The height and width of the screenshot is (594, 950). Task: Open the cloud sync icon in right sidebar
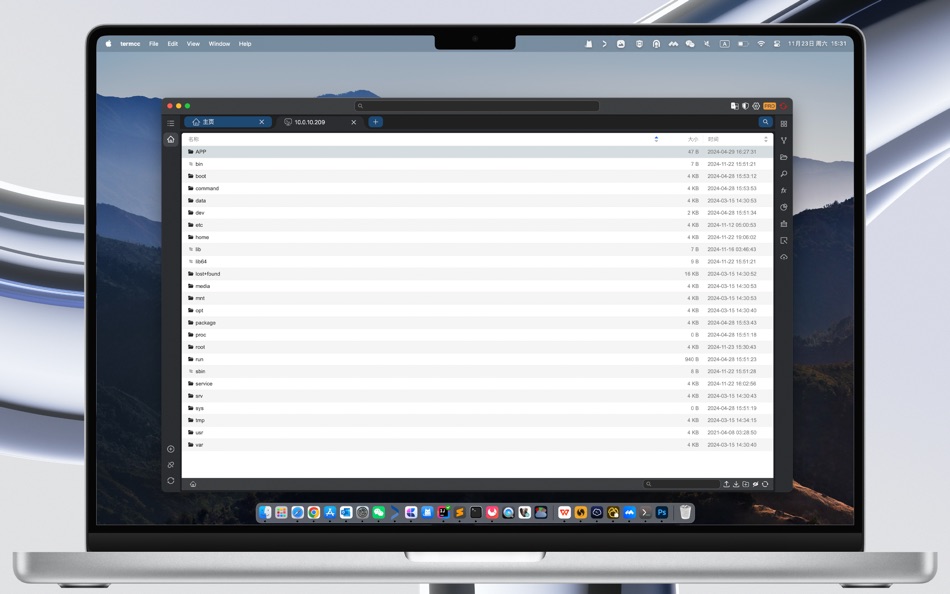[784, 257]
